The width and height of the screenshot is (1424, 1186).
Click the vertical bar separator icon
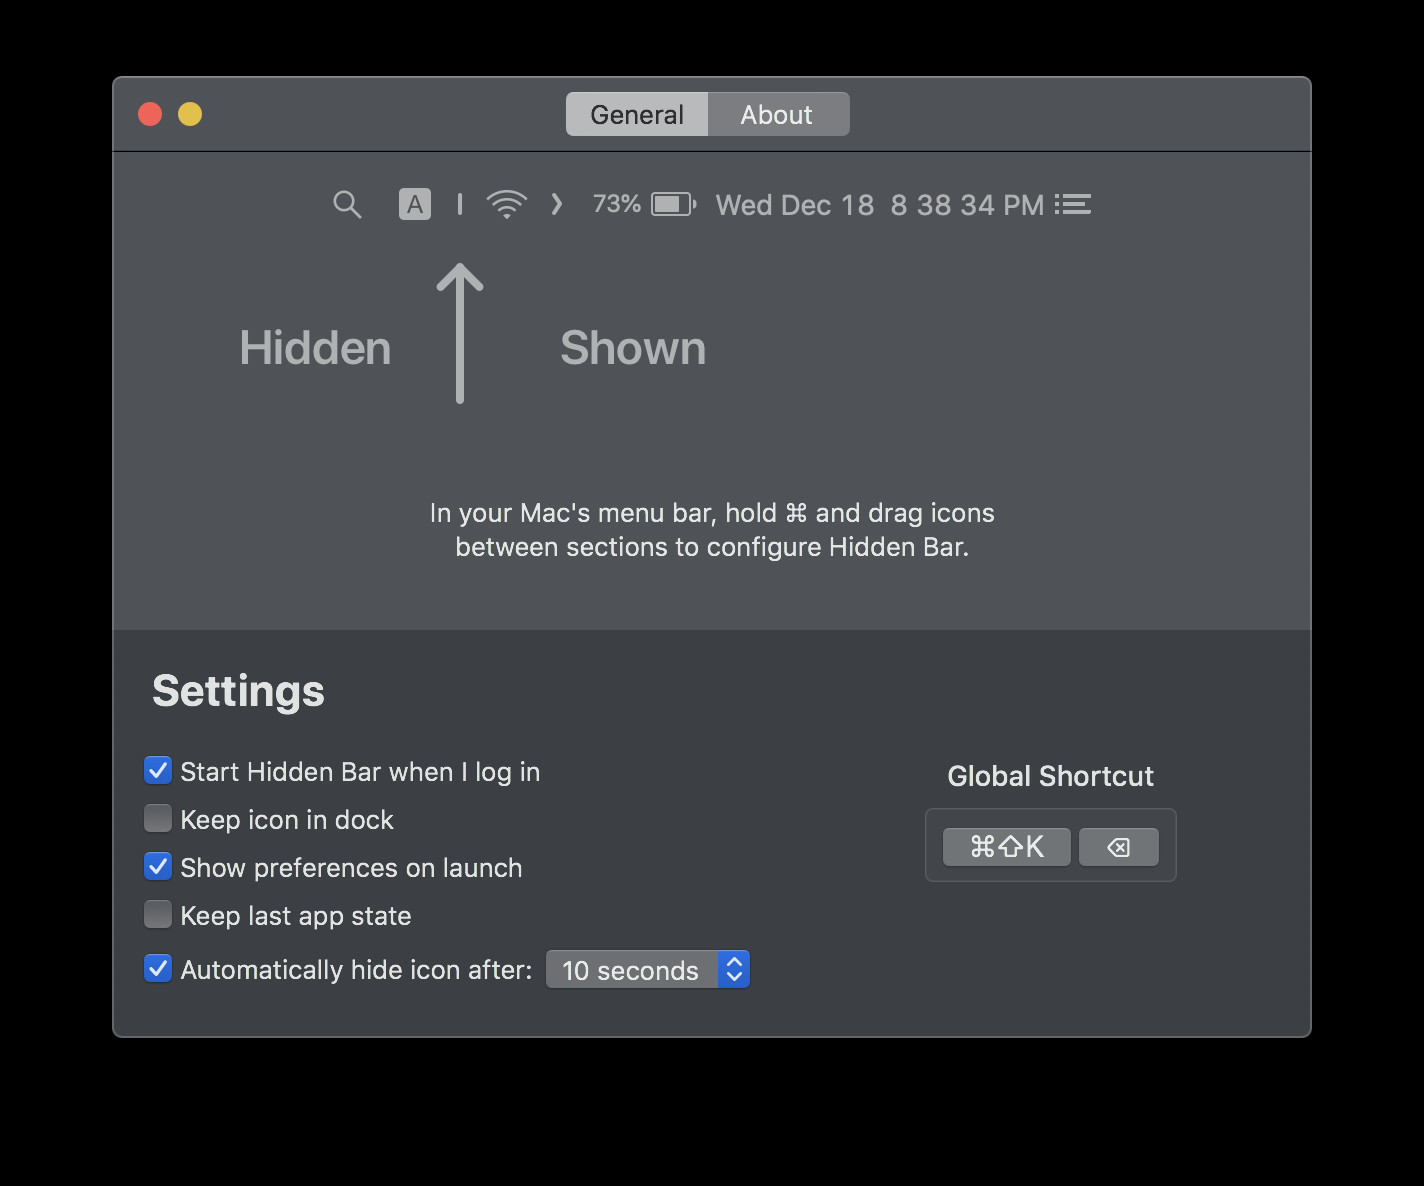pos(460,204)
